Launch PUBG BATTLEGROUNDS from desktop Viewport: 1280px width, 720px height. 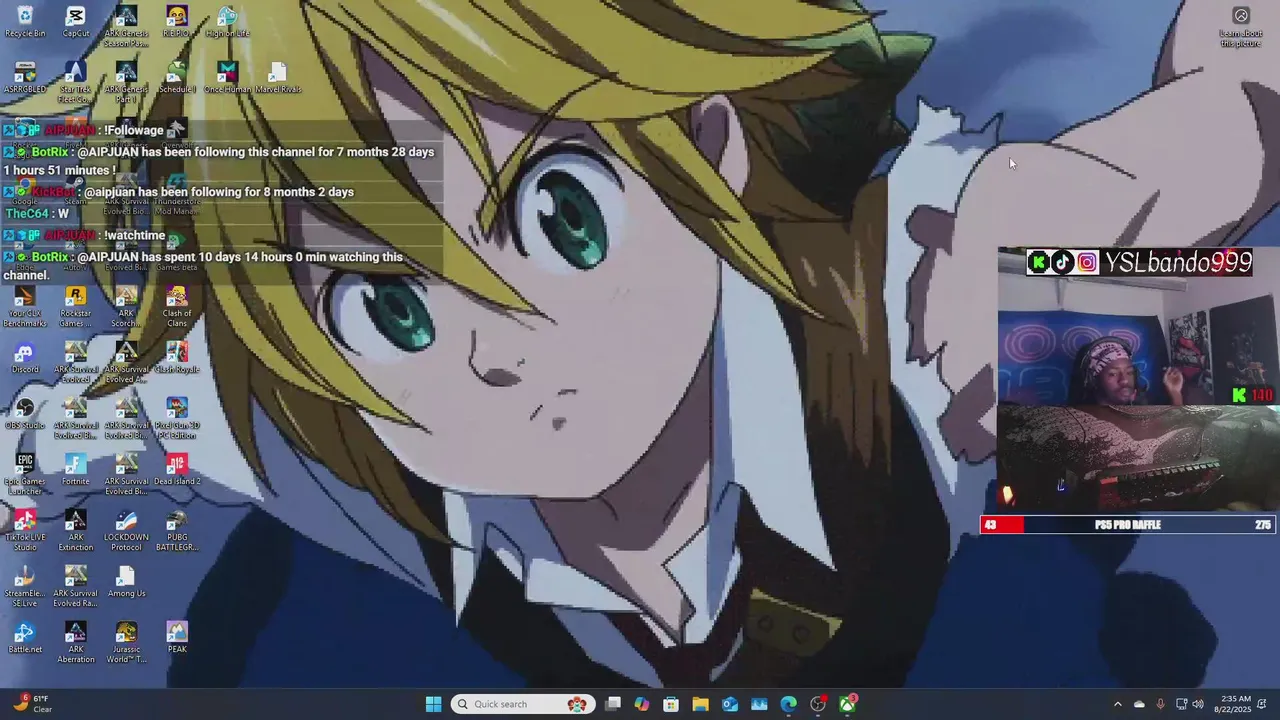(x=177, y=530)
